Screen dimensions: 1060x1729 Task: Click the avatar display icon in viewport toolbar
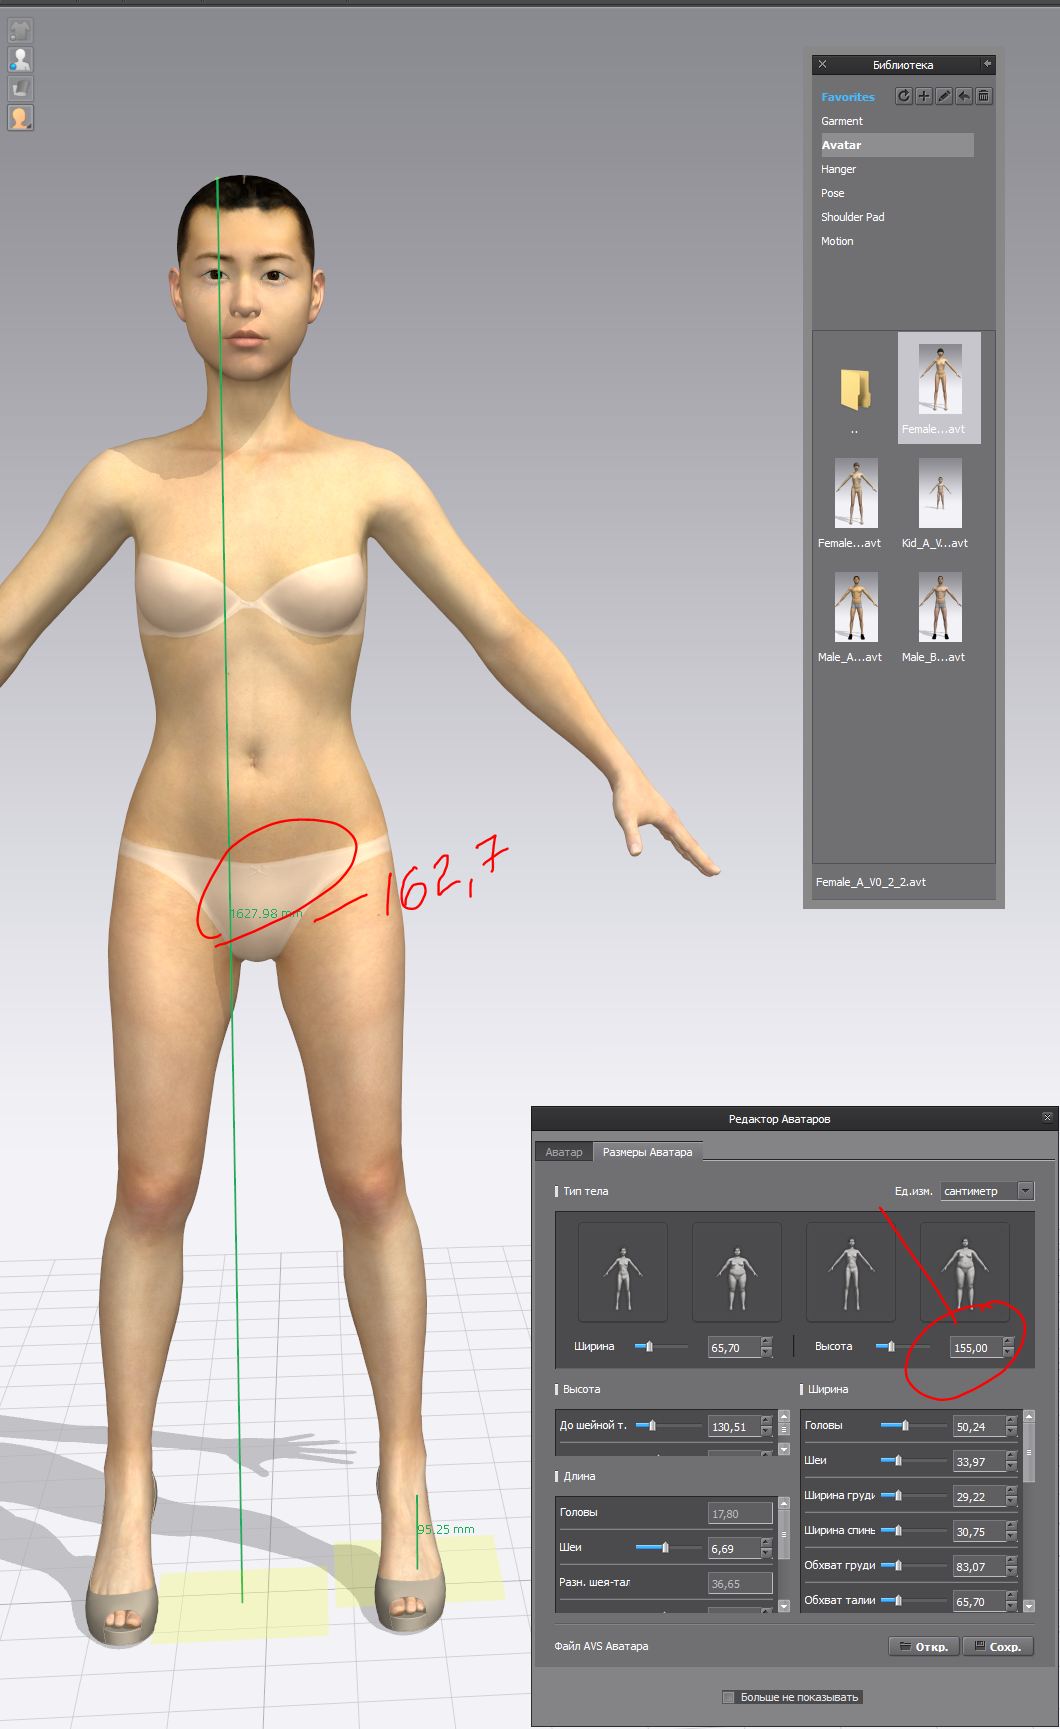pyautogui.click(x=20, y=60)
